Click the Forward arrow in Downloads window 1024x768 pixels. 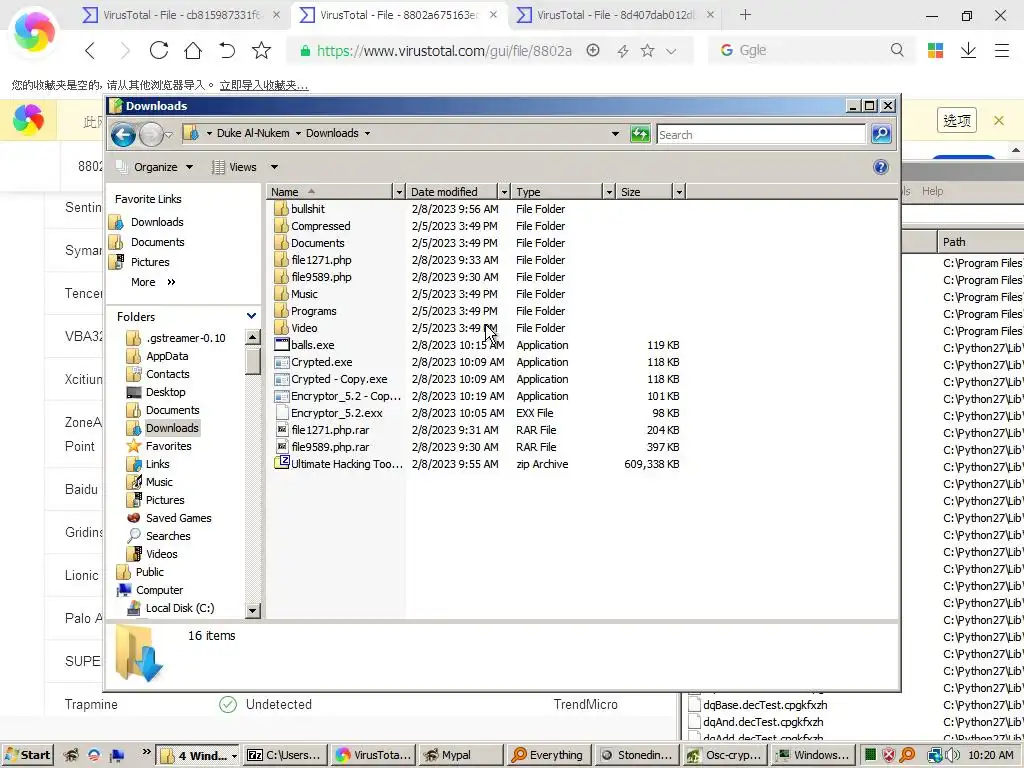point(152,135)
